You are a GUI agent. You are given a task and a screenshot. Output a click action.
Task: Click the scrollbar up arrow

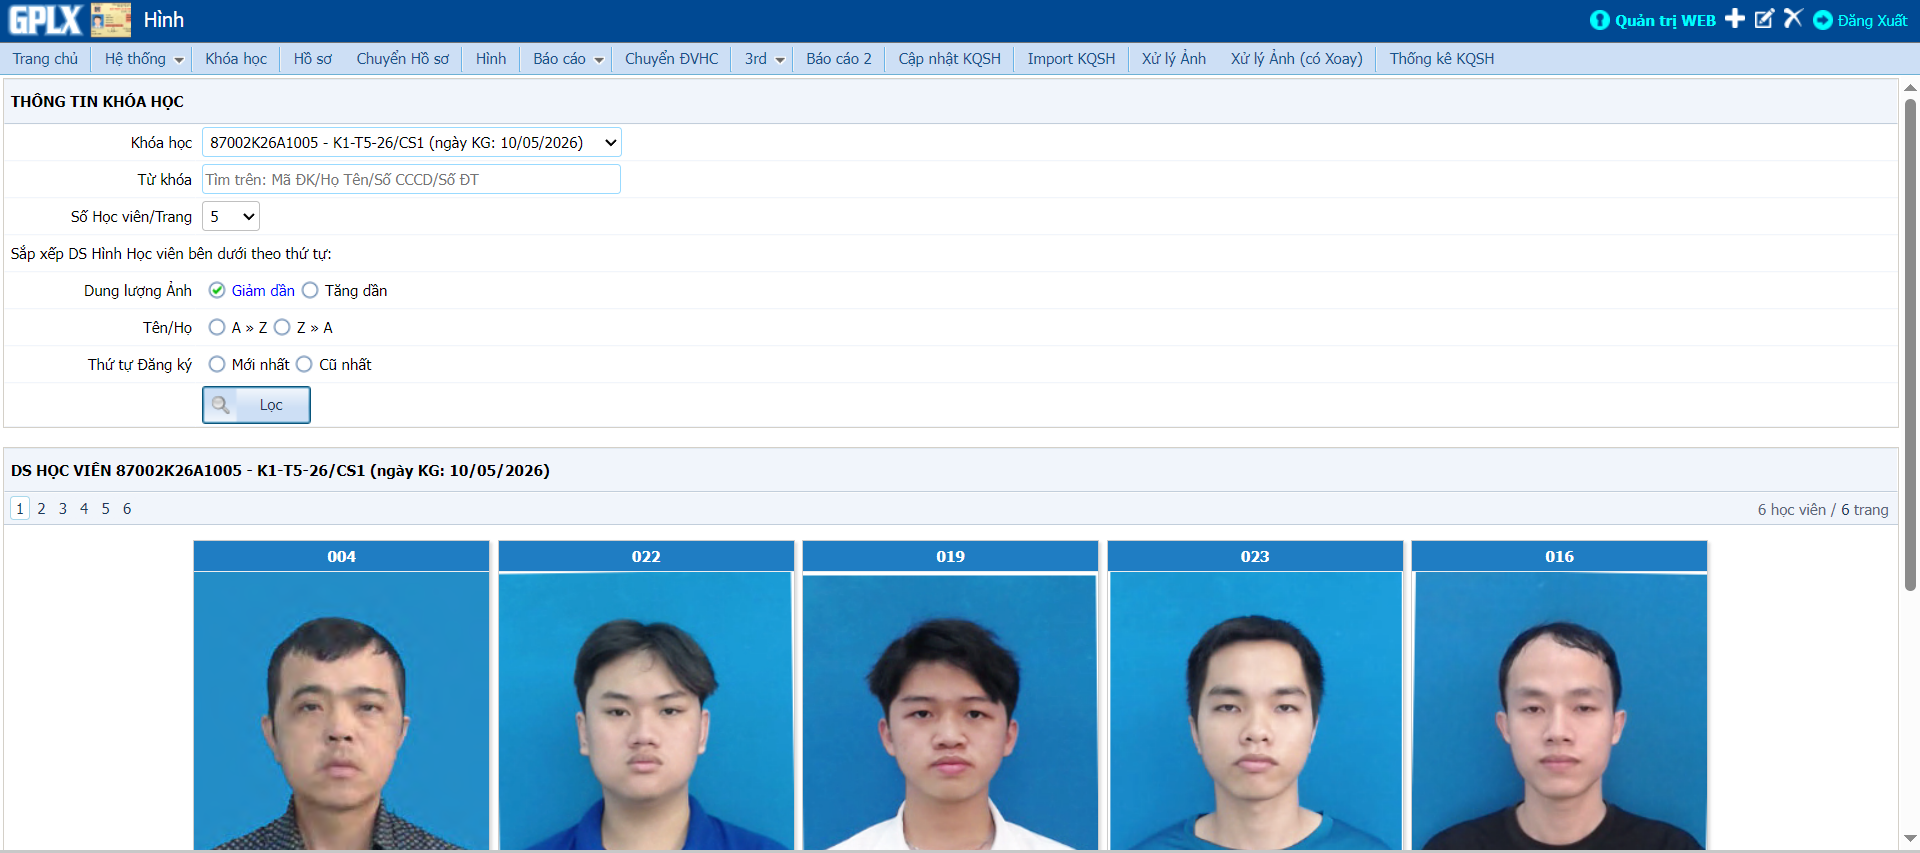tap(1910, 88)
